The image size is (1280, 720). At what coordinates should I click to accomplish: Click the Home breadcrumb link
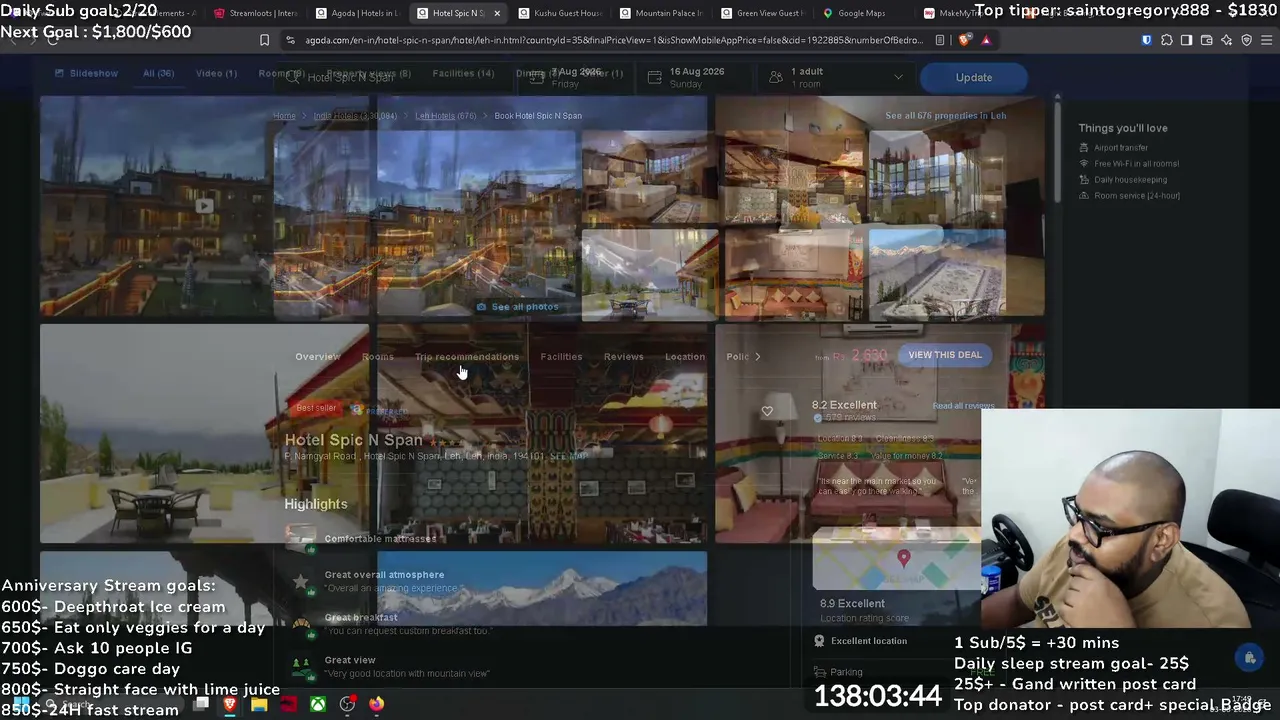tap(285, 116)
